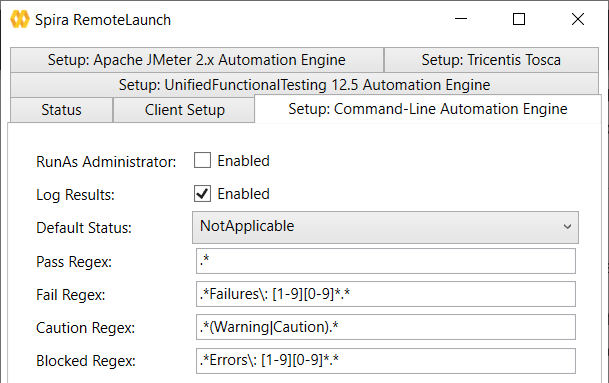This screenshot has height=383, width=609.
Task: Click the Caution Regex label
Action: click(x=85, y=328)
